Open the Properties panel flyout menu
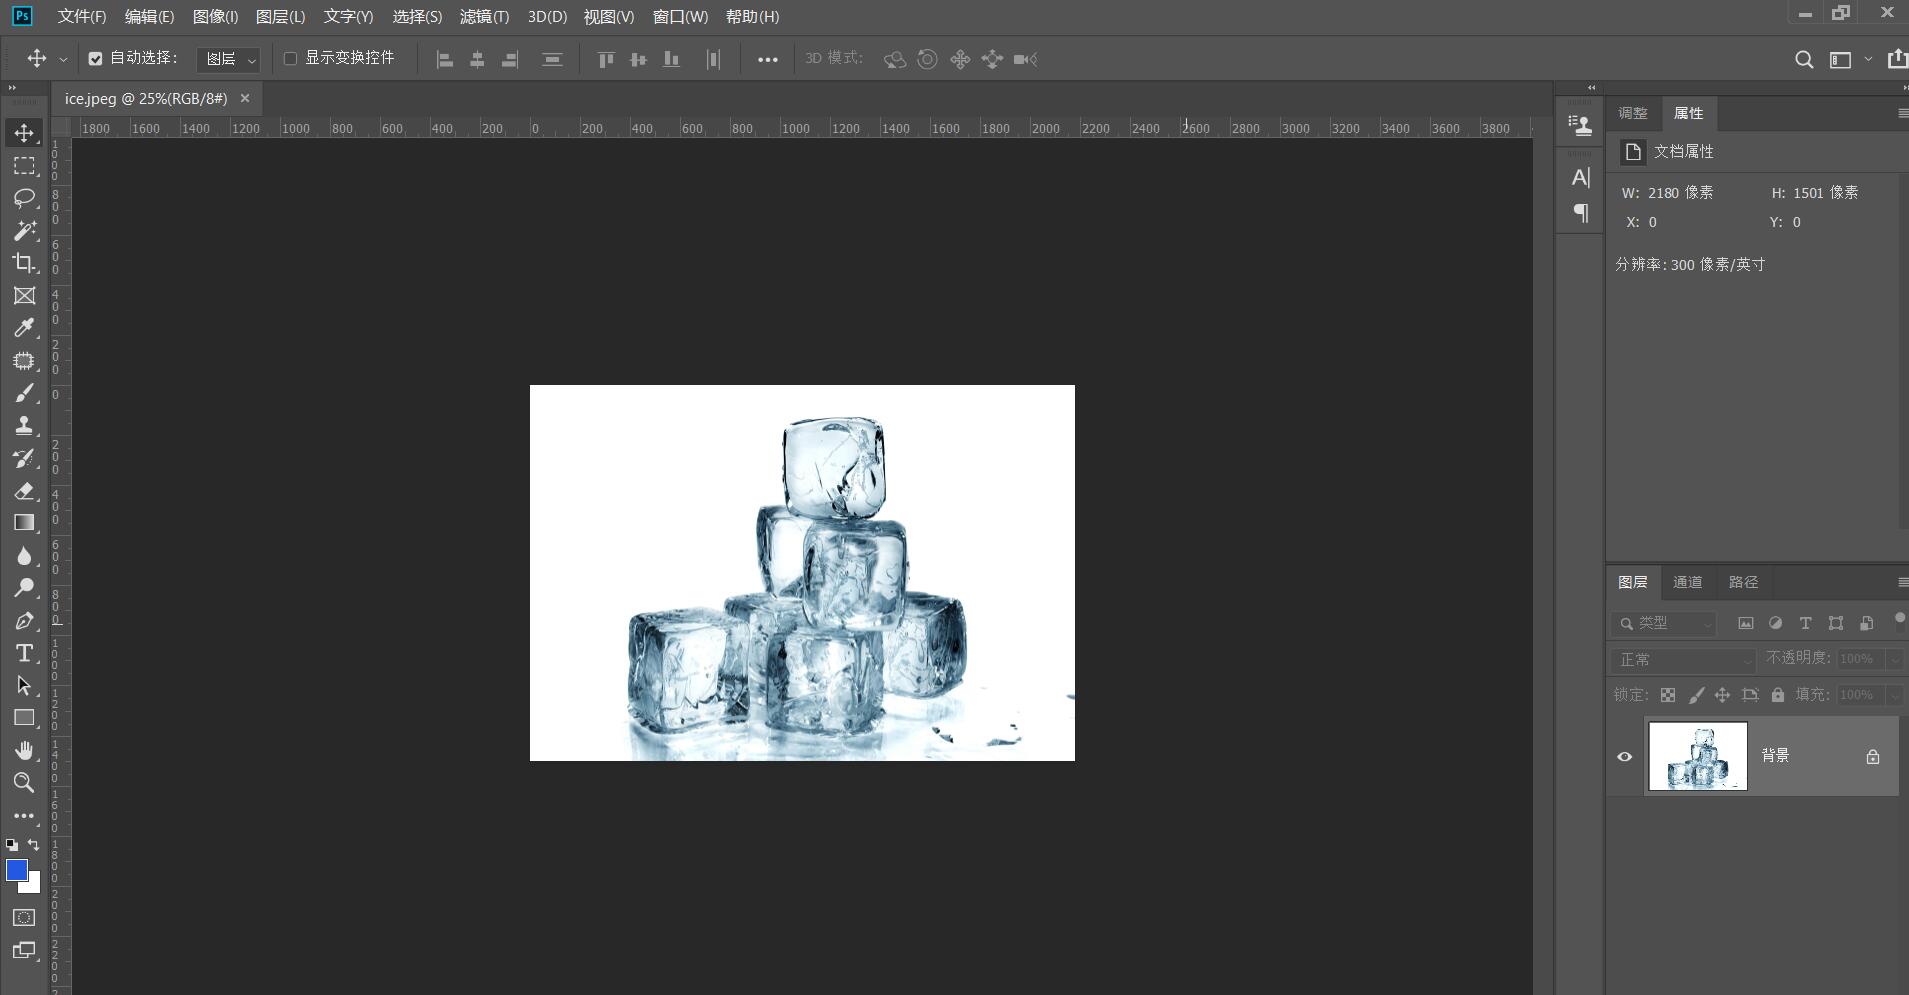The width and height of the screenshot is (1909, 995). [1902, 114]
